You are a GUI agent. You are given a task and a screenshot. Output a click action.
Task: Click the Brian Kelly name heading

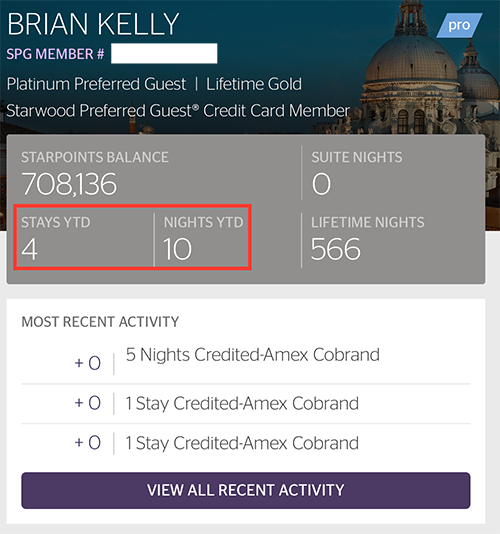[x=93, y=24]
